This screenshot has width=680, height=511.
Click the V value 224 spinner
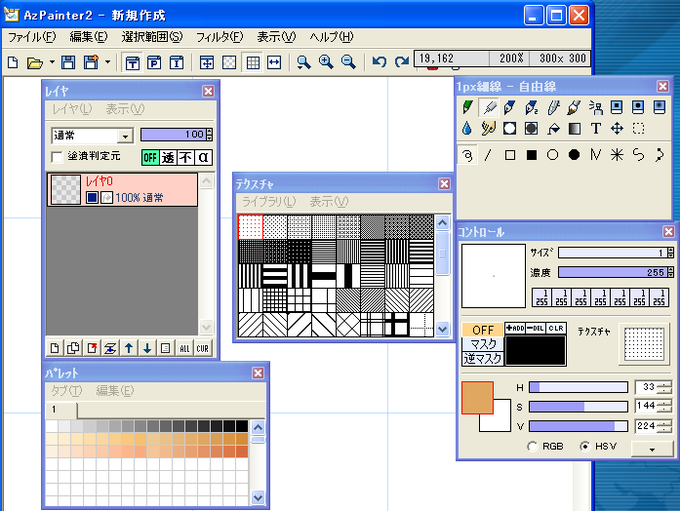pos(664,426)
